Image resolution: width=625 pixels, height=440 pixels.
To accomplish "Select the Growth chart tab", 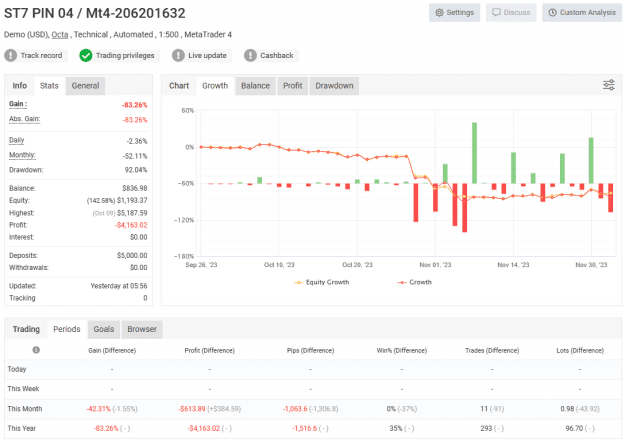I will pos(215,86).
